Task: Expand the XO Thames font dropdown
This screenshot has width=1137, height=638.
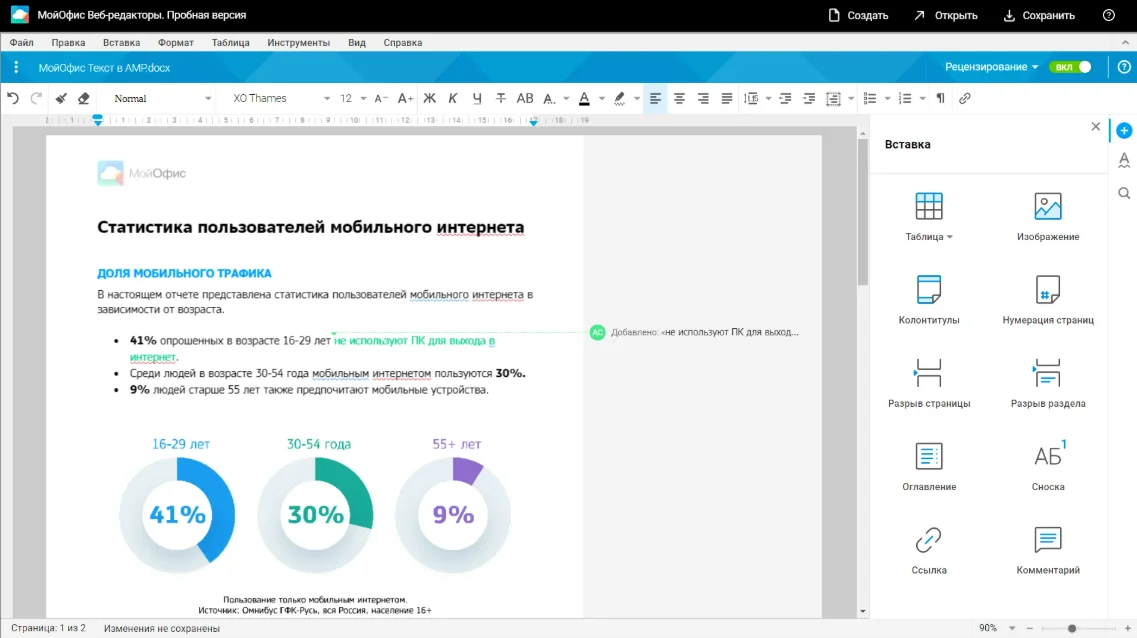Action: point(281,98)
